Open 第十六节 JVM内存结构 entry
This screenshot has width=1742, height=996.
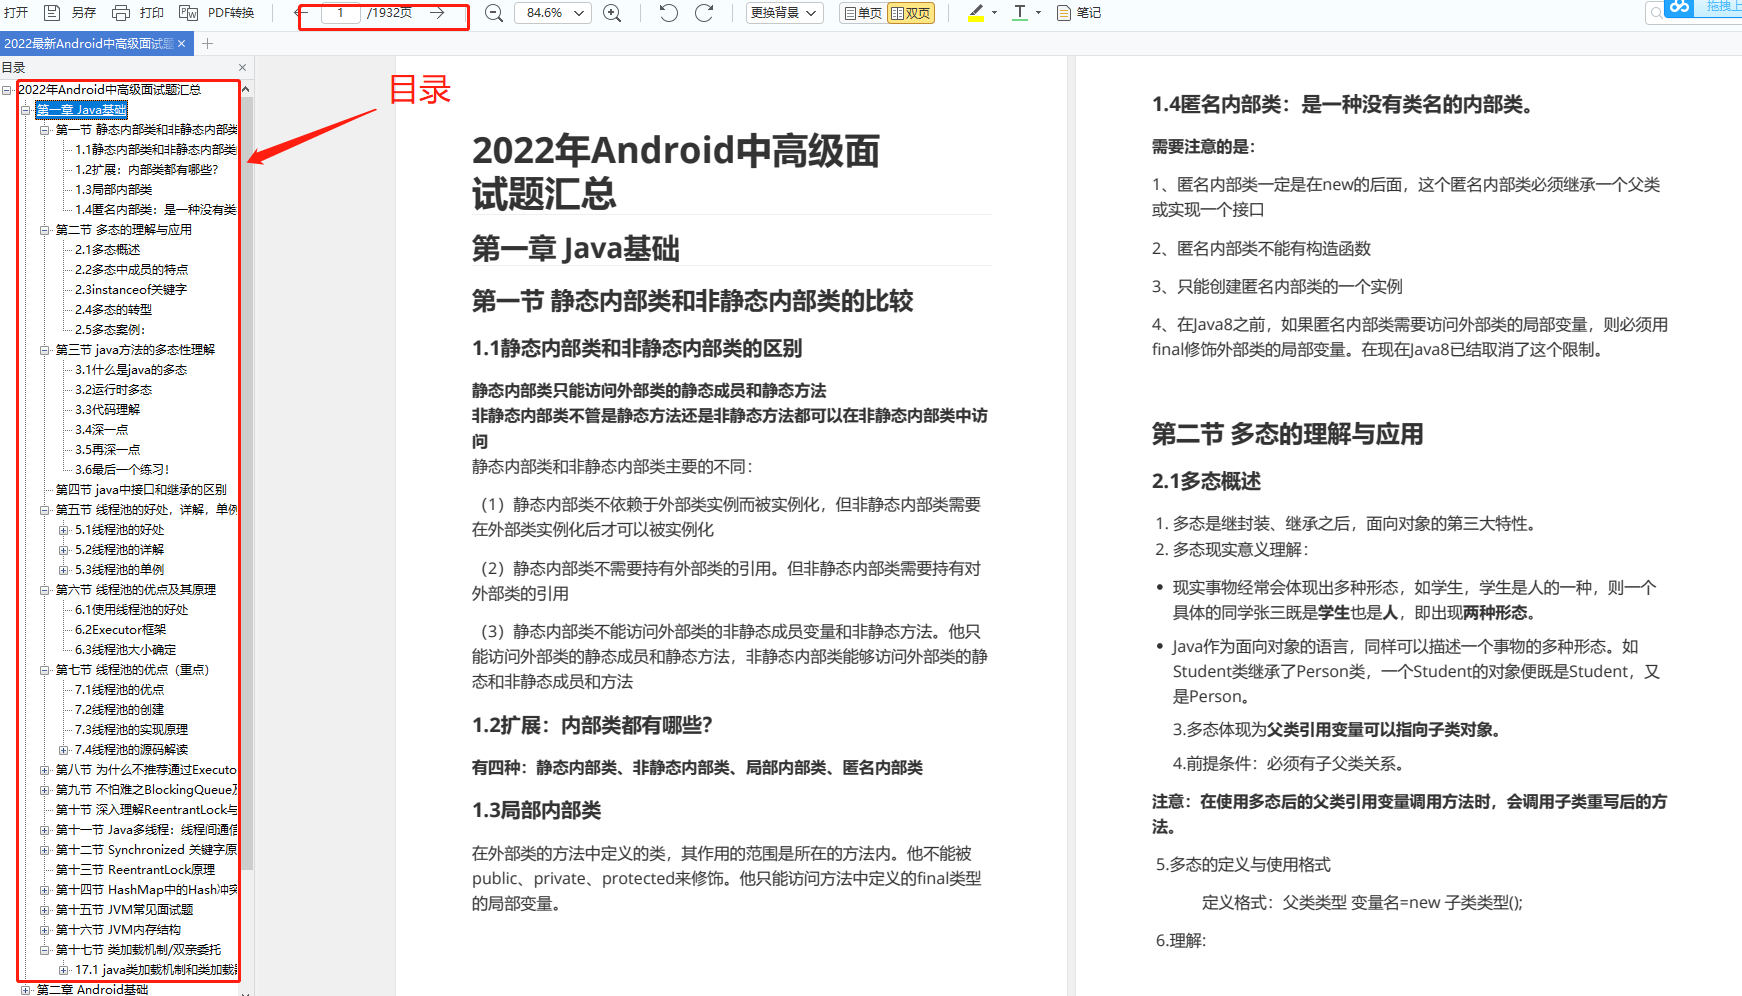coord(118,930)
